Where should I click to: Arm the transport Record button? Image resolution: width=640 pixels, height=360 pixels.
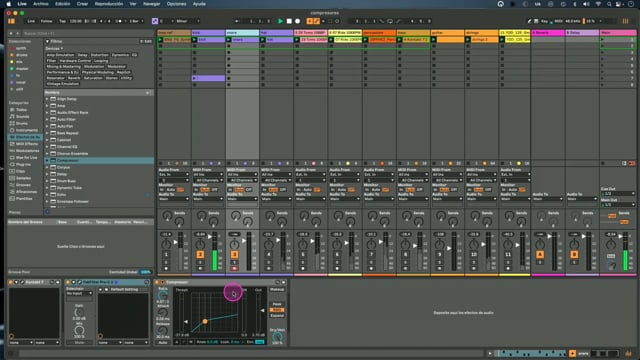point(298,21)
